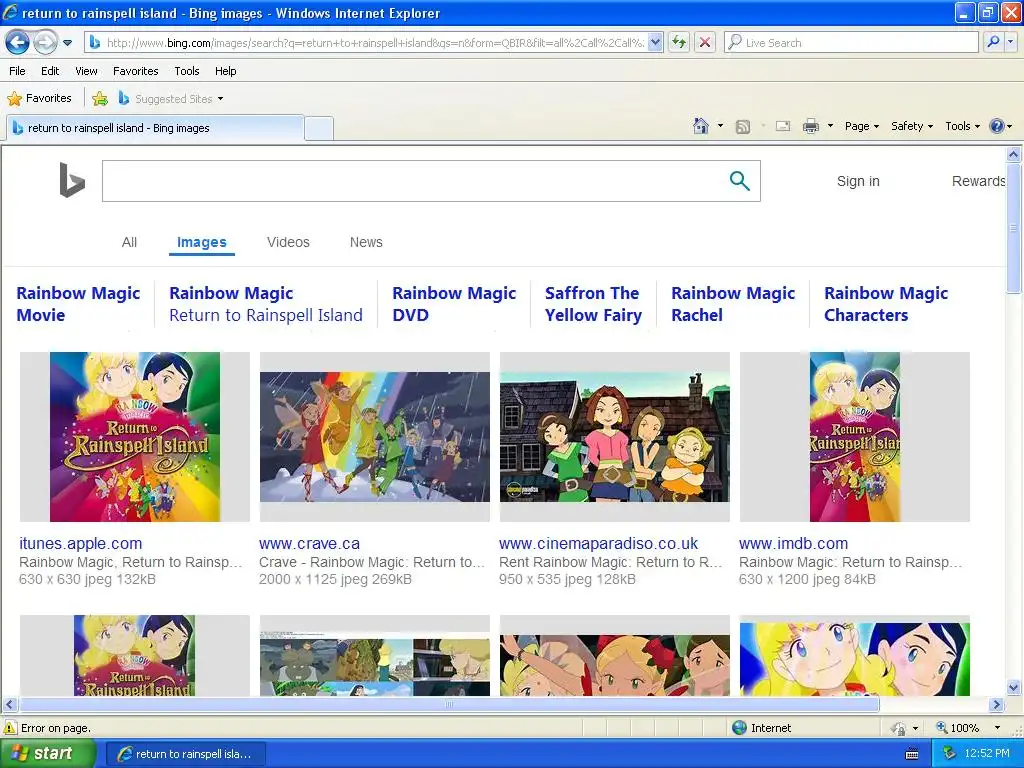Click the horizontal scrollbar right arrow
1024x768 pixels.
tap(997, 705)
